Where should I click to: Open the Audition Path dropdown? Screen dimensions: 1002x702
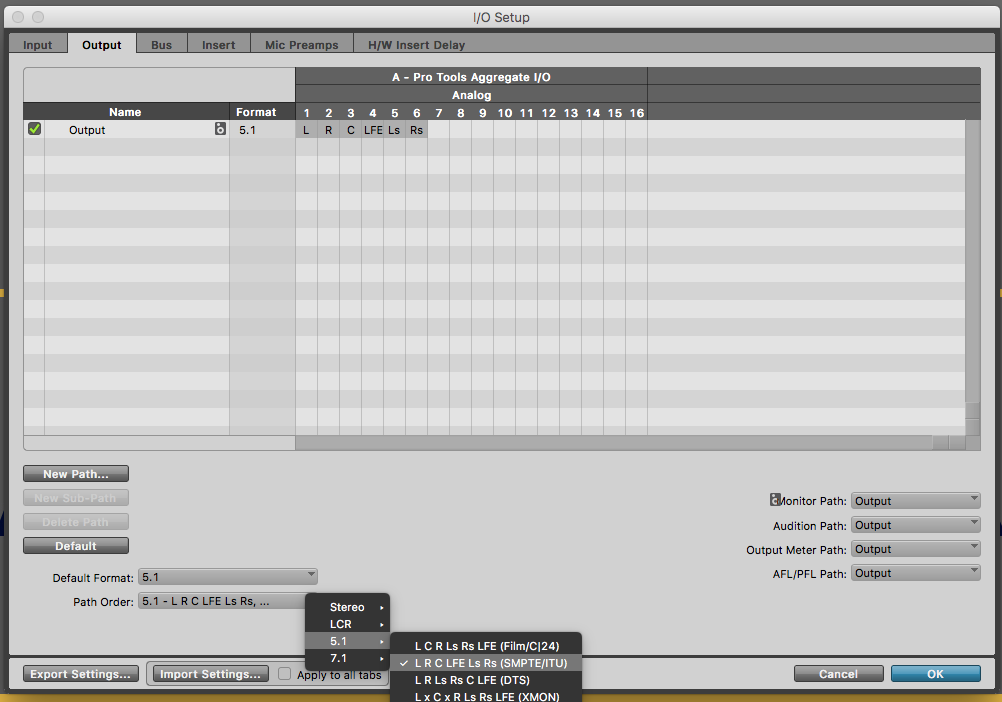tap(915, 525)
